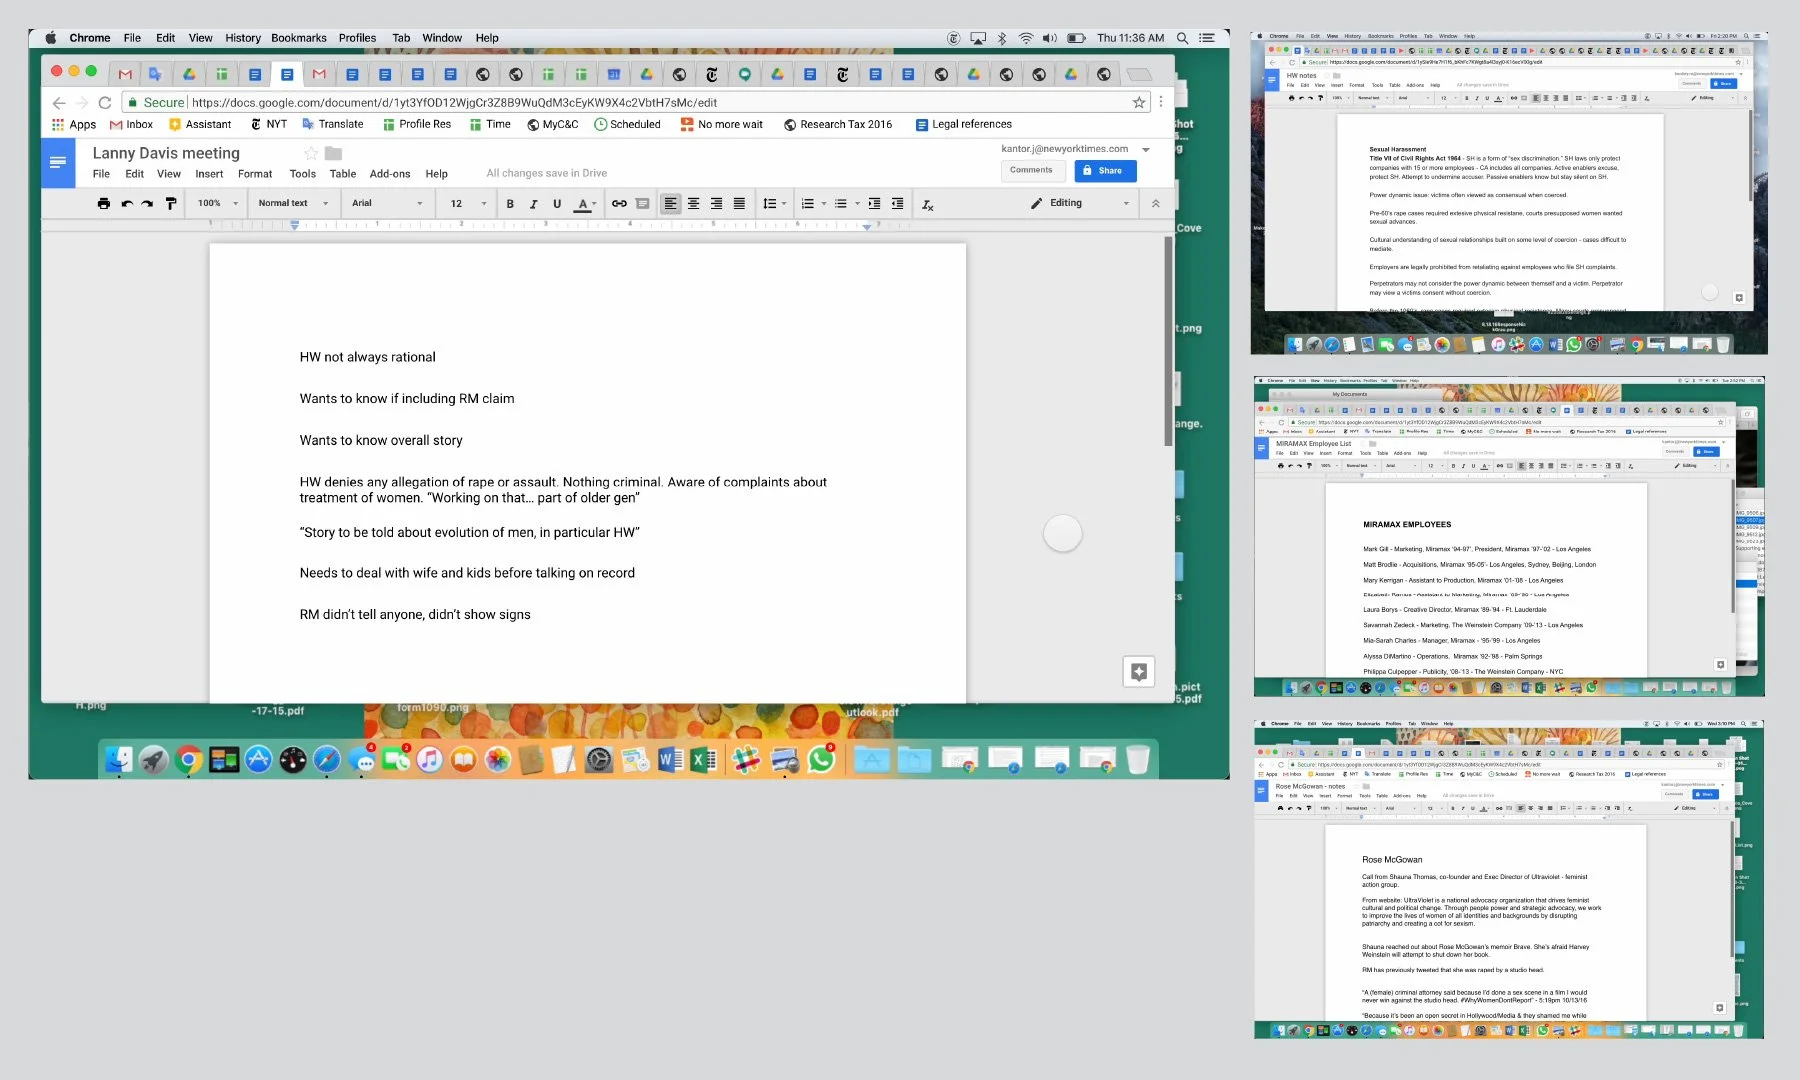Open WhatsApp from the Dock
The image size is (1800, 1080).
pos(821,760)
